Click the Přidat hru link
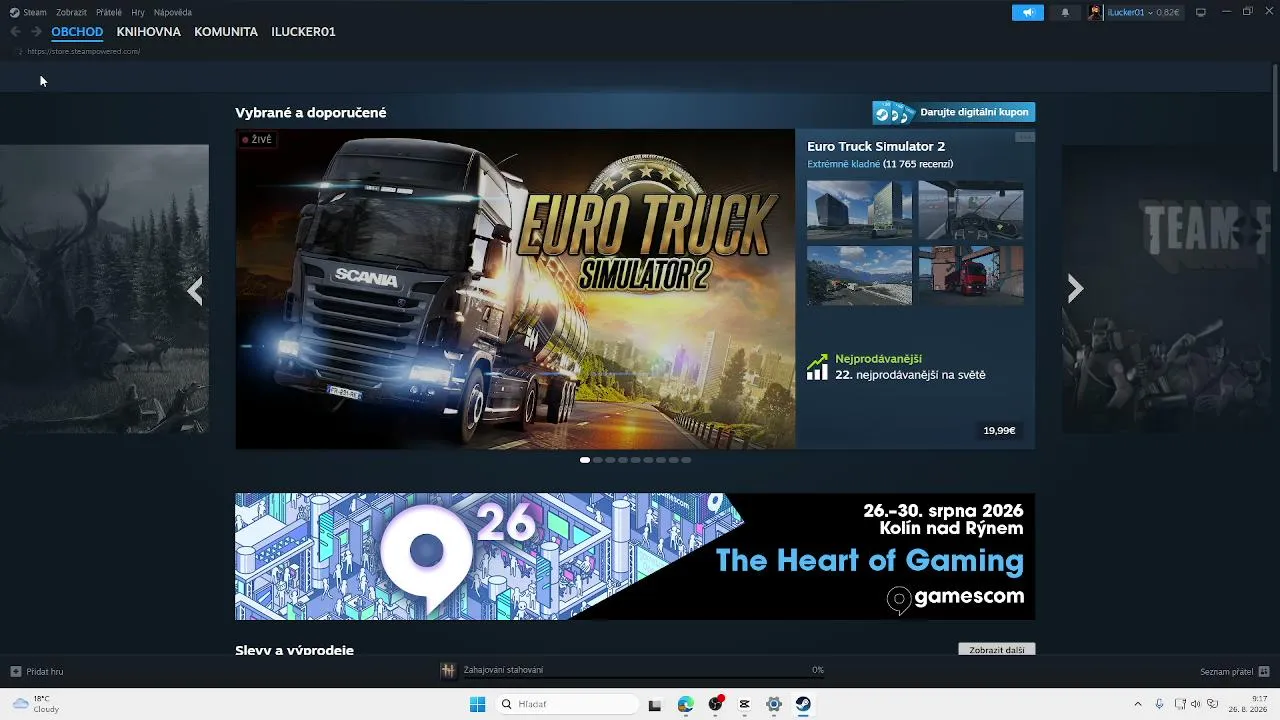The image size is (1280, 720). click(45, 671)
